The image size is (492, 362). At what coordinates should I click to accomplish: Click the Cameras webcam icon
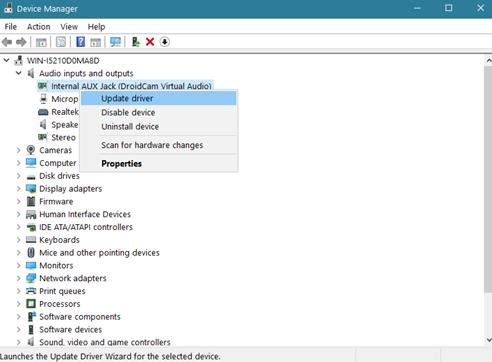click(x=31, y=150)
